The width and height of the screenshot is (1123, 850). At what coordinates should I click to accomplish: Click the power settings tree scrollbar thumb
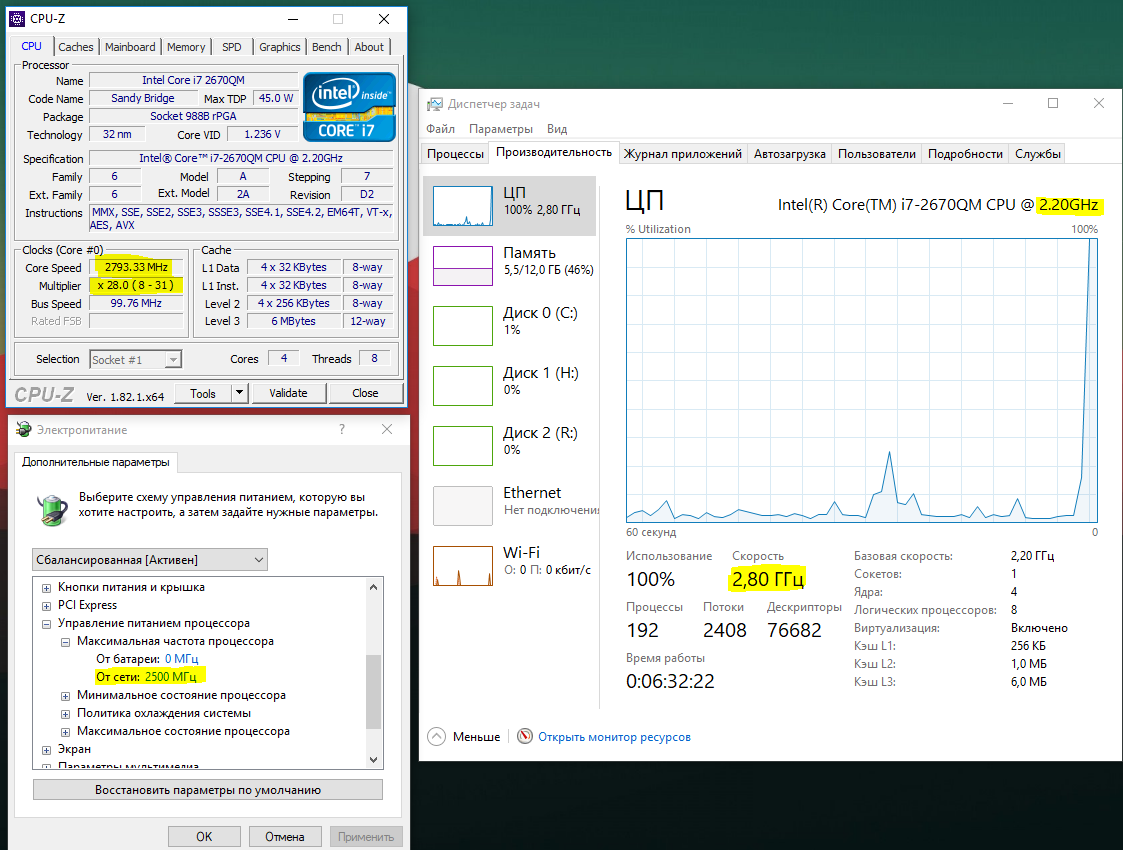coord(373,690)
